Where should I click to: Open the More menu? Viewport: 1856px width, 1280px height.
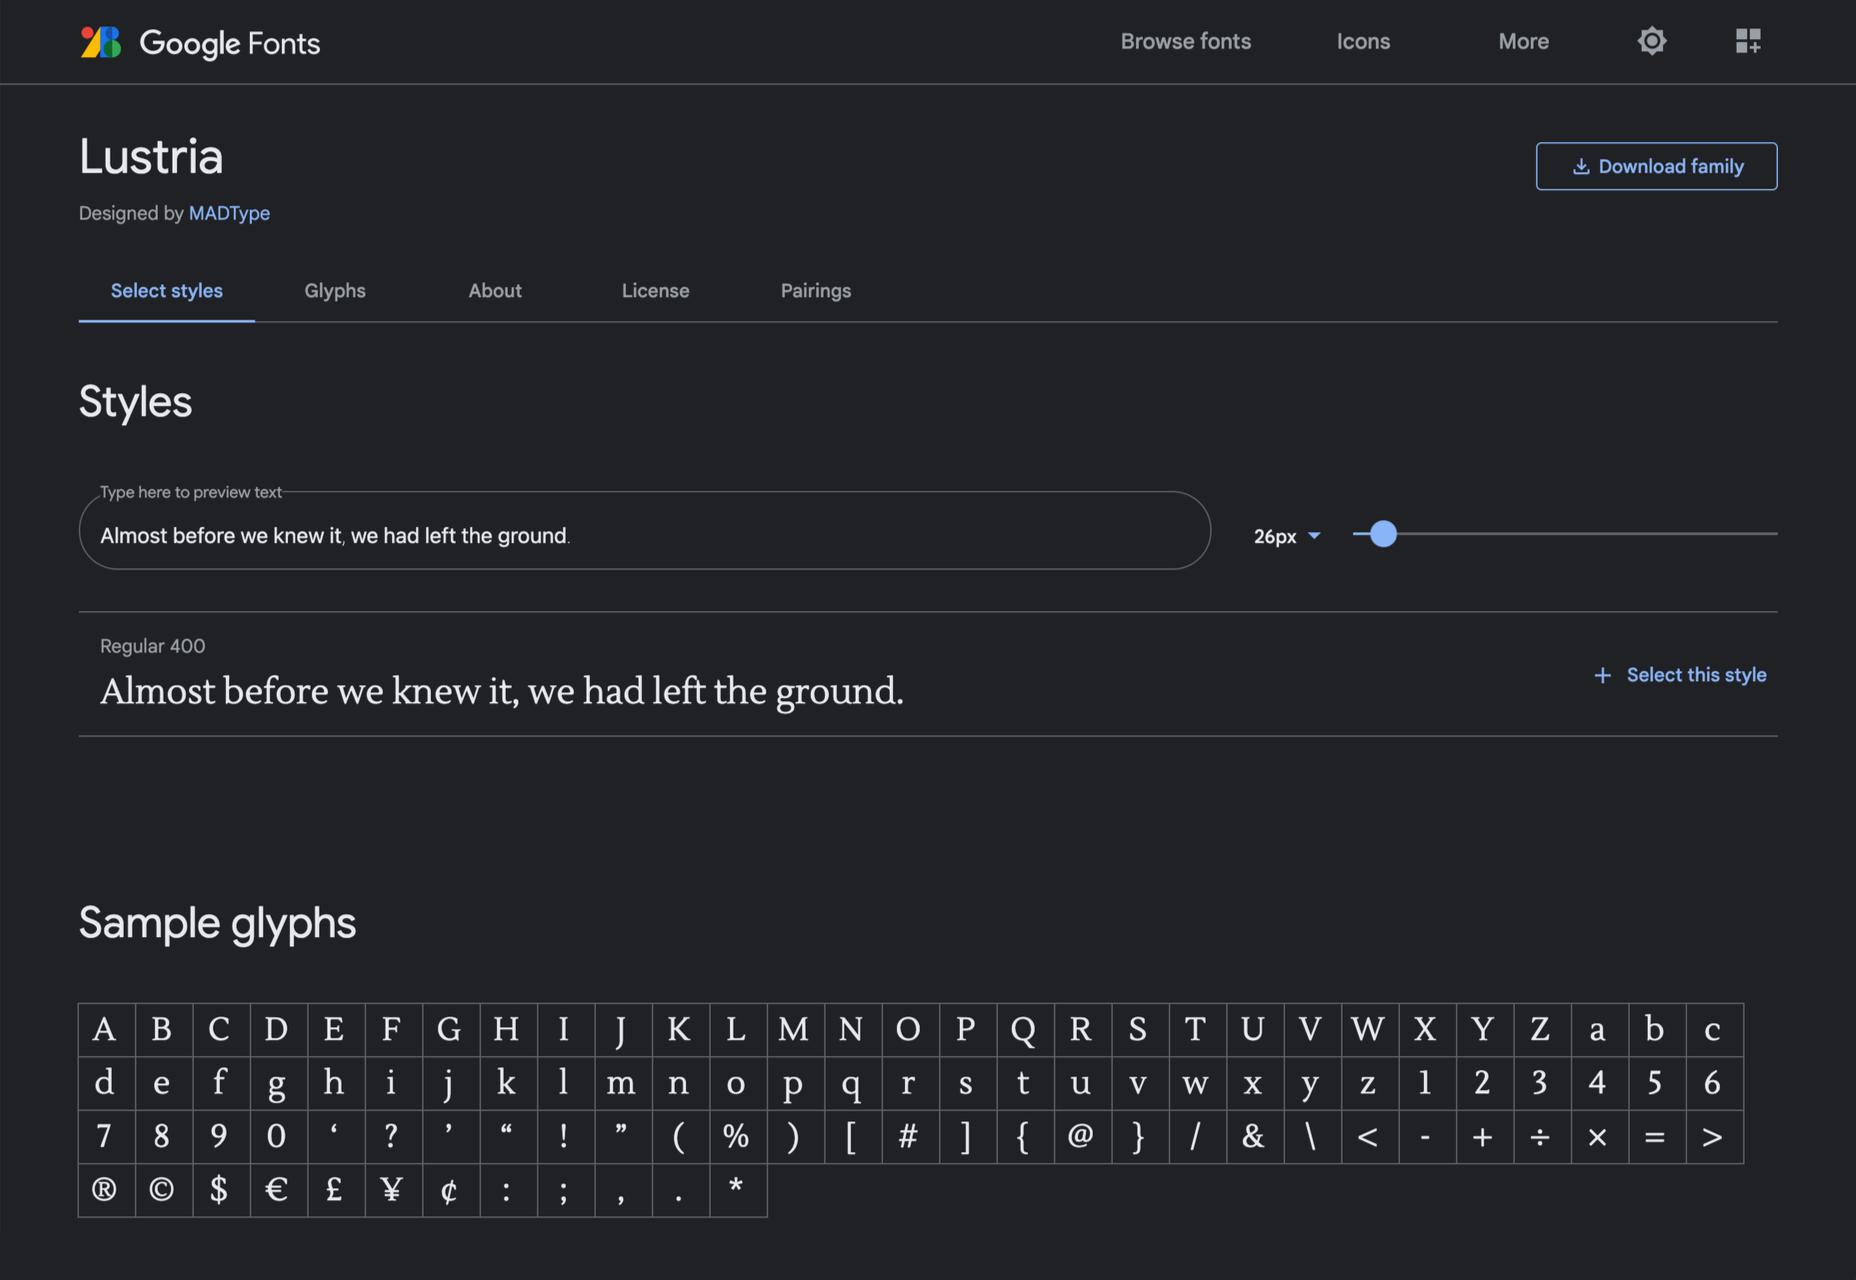1523,41
